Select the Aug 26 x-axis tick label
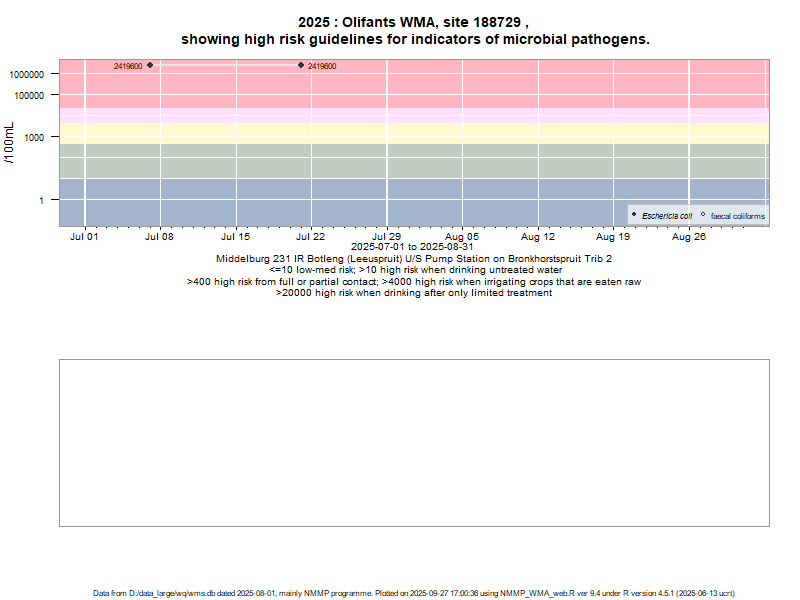Screen dimensions: 800x600 (689, 237)
